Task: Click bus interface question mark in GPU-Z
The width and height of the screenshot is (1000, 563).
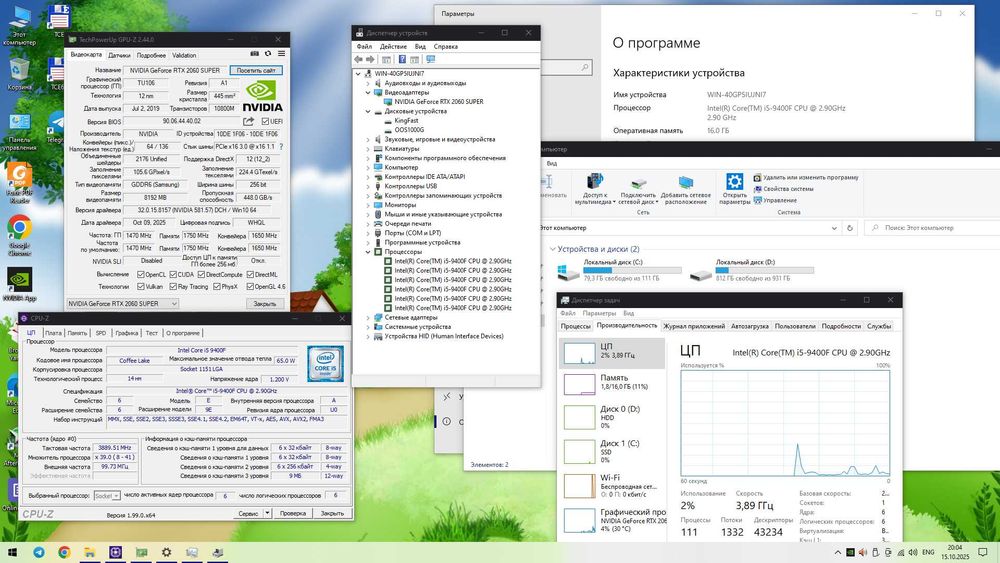Action: click(x=281, y=147)
